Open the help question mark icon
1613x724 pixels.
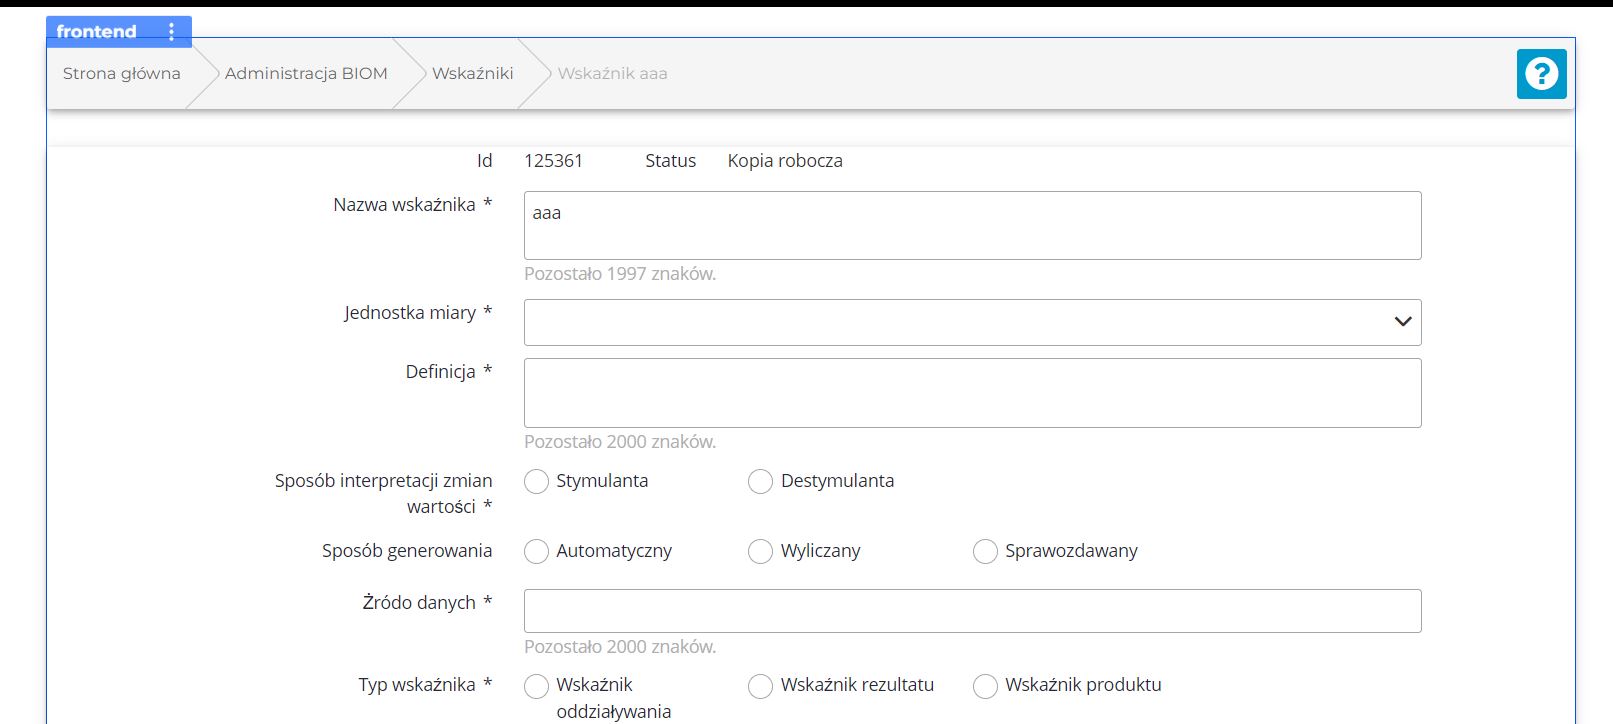coord(1541,74)
